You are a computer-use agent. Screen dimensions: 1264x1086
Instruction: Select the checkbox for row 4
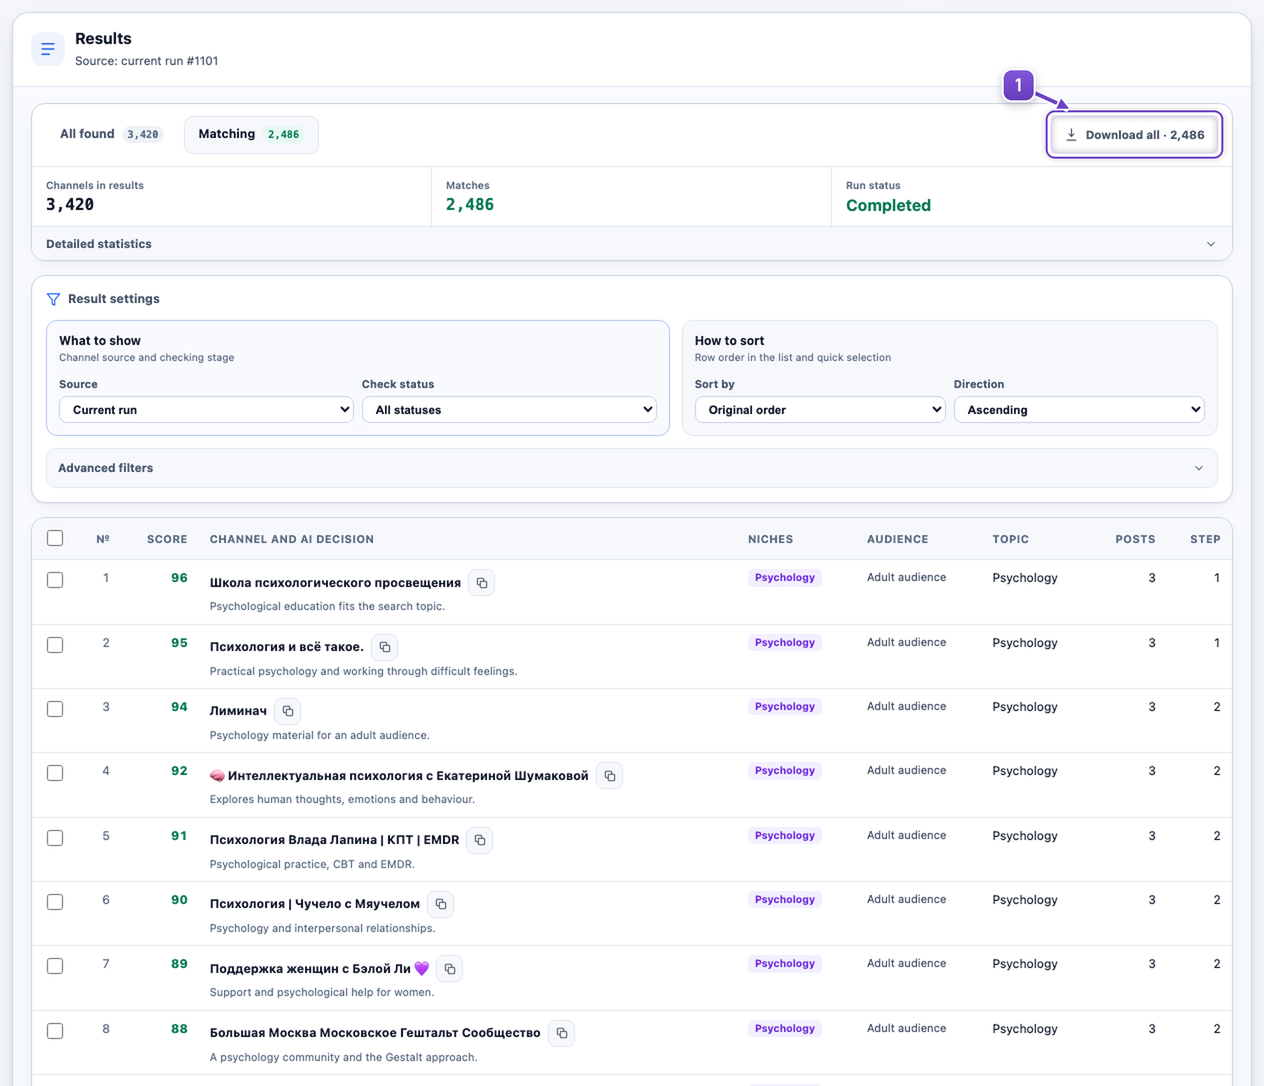click(55, 773)
